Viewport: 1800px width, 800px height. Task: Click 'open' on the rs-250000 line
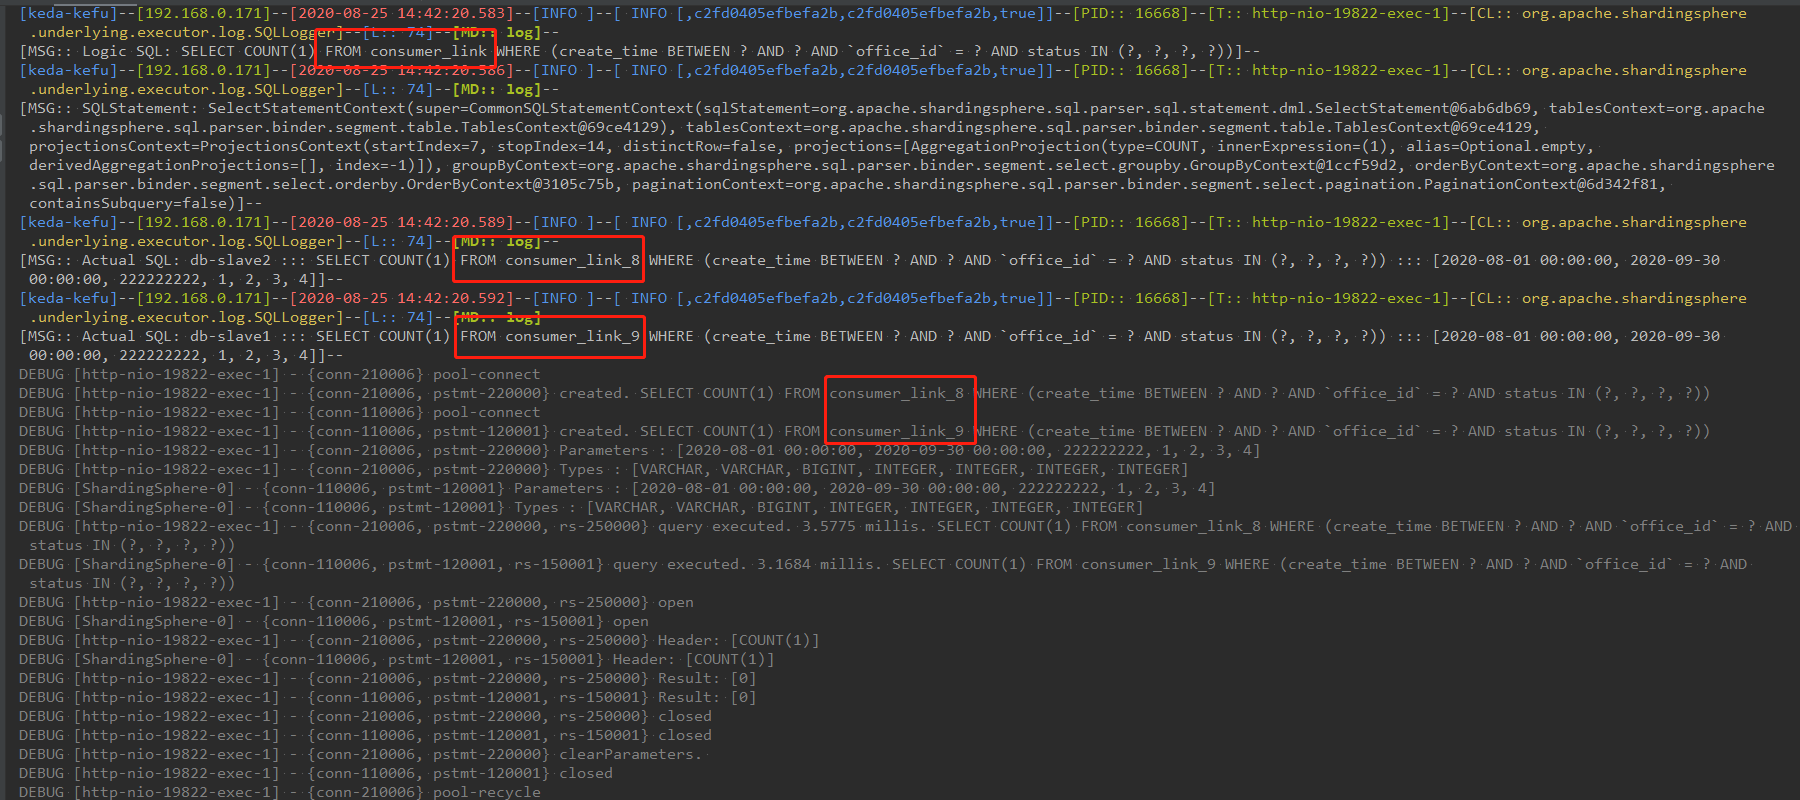pos(676,602)
